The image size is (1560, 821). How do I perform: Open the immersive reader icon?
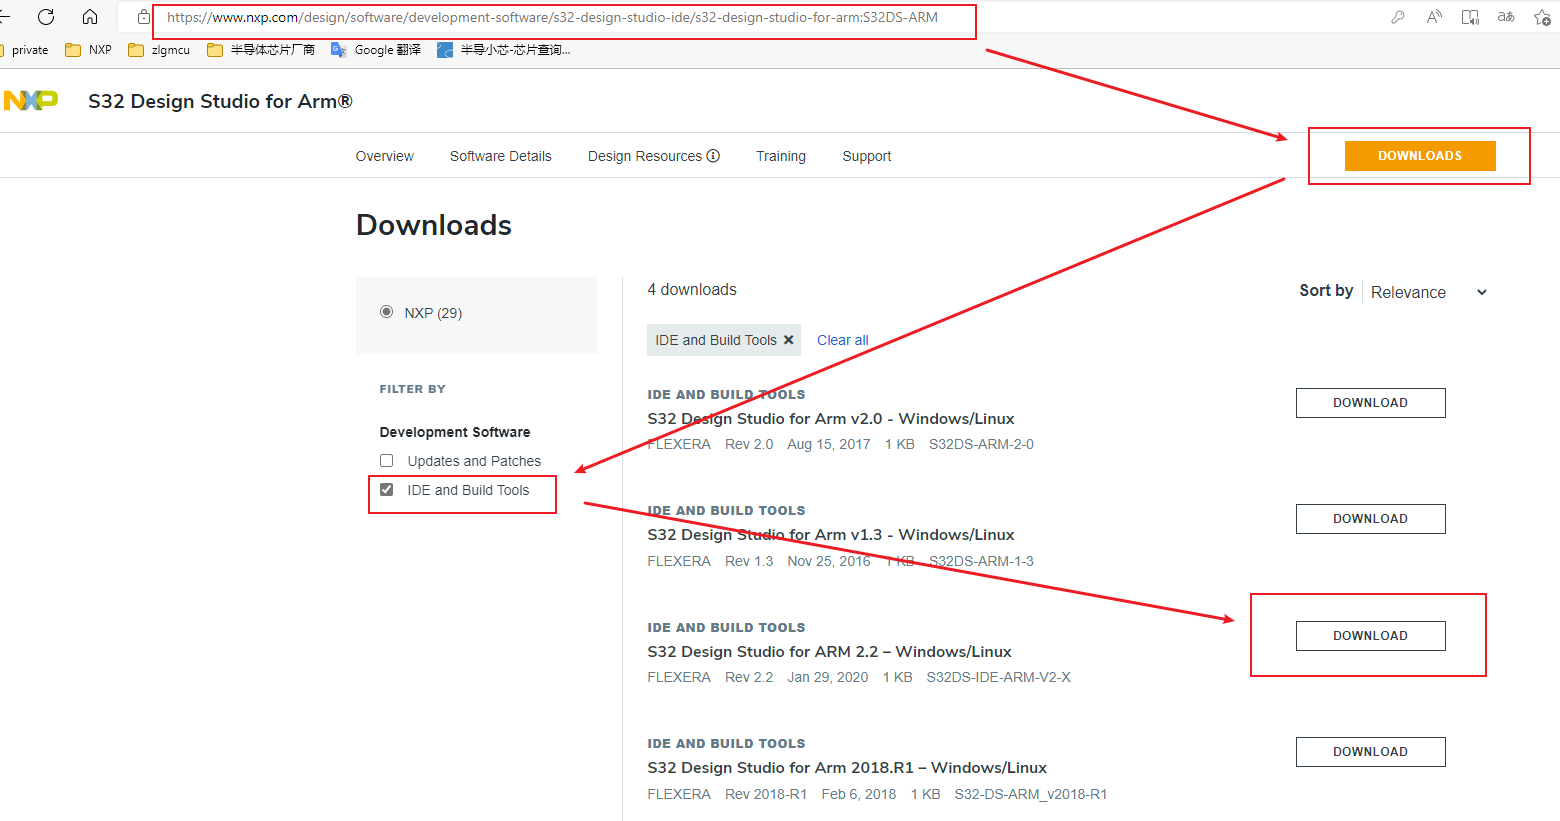(x=1470, y=17)
